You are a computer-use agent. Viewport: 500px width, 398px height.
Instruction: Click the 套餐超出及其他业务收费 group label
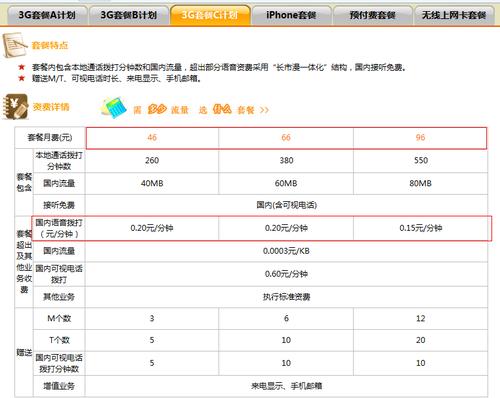coord(24,262)
